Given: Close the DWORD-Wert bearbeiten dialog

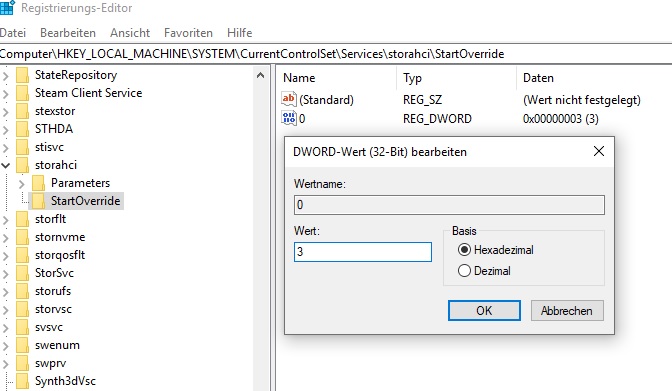Looking at the screenshot, I should tap(599, 151).
